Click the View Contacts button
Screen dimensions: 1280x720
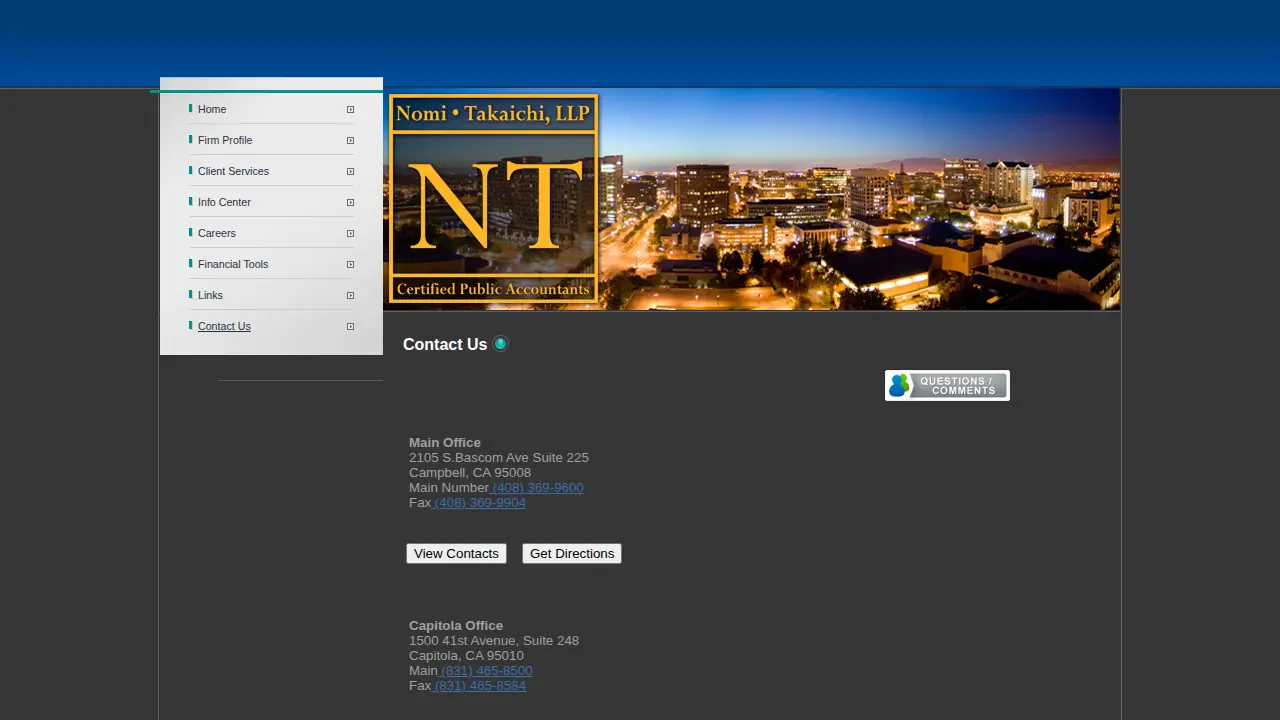[456, 553]
